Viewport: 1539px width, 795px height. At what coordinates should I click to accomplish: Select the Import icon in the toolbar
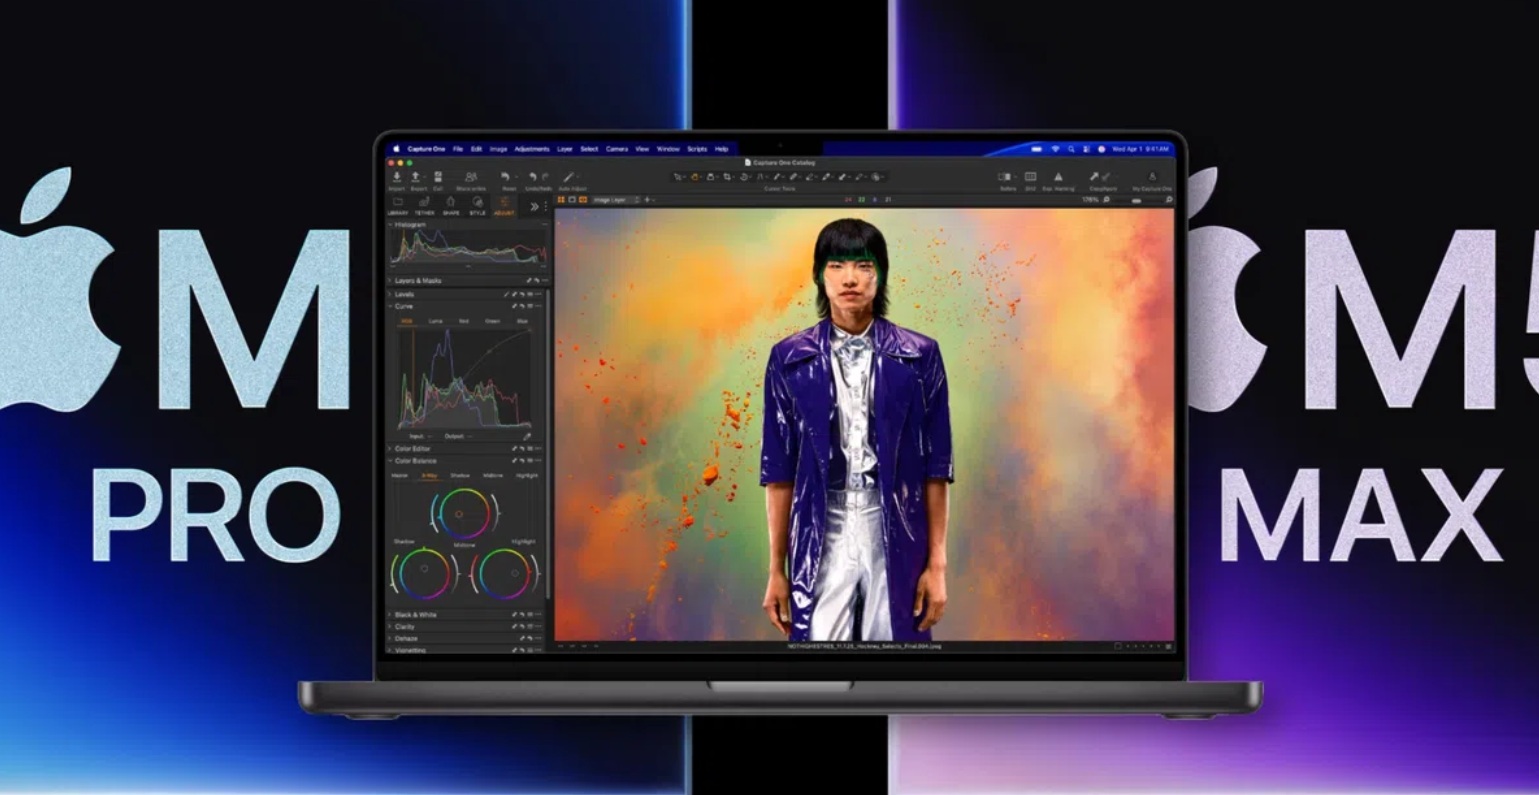tap(398, 177)
